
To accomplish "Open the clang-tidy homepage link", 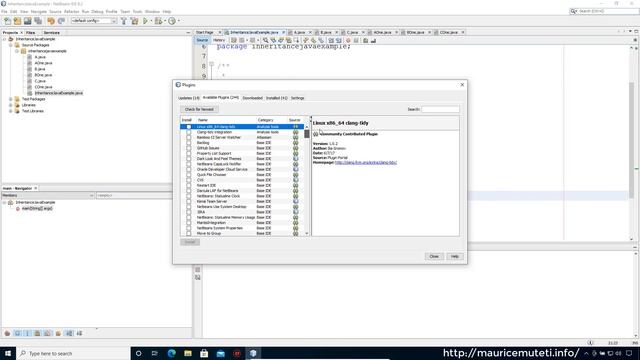I will coord(366,162).
